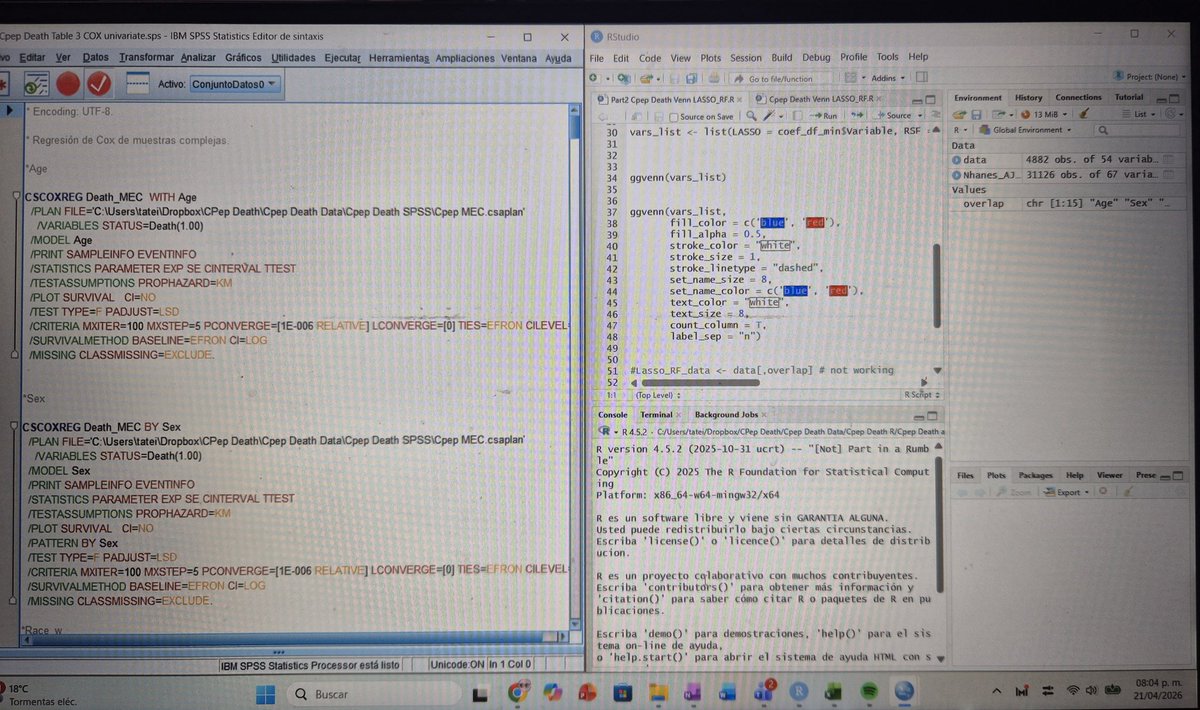1200x710 pixels.
Task: Switch to the Console tab
Action: click(613, 414)
